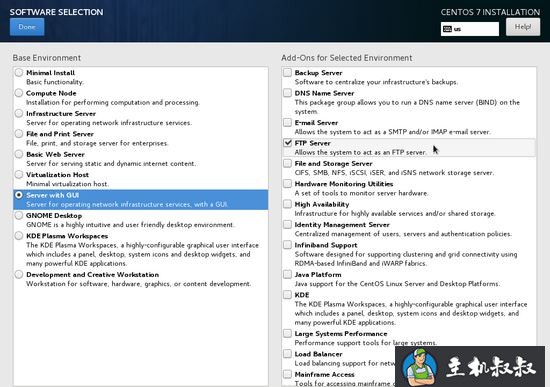Choose Infrastructure Server radio button
Viewport: 550px width, 387px height.
click(19, 113)
